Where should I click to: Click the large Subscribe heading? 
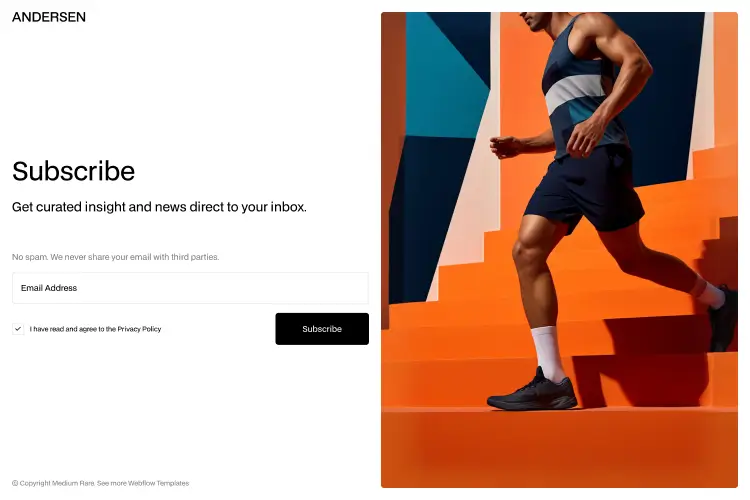tap(74, 171)
